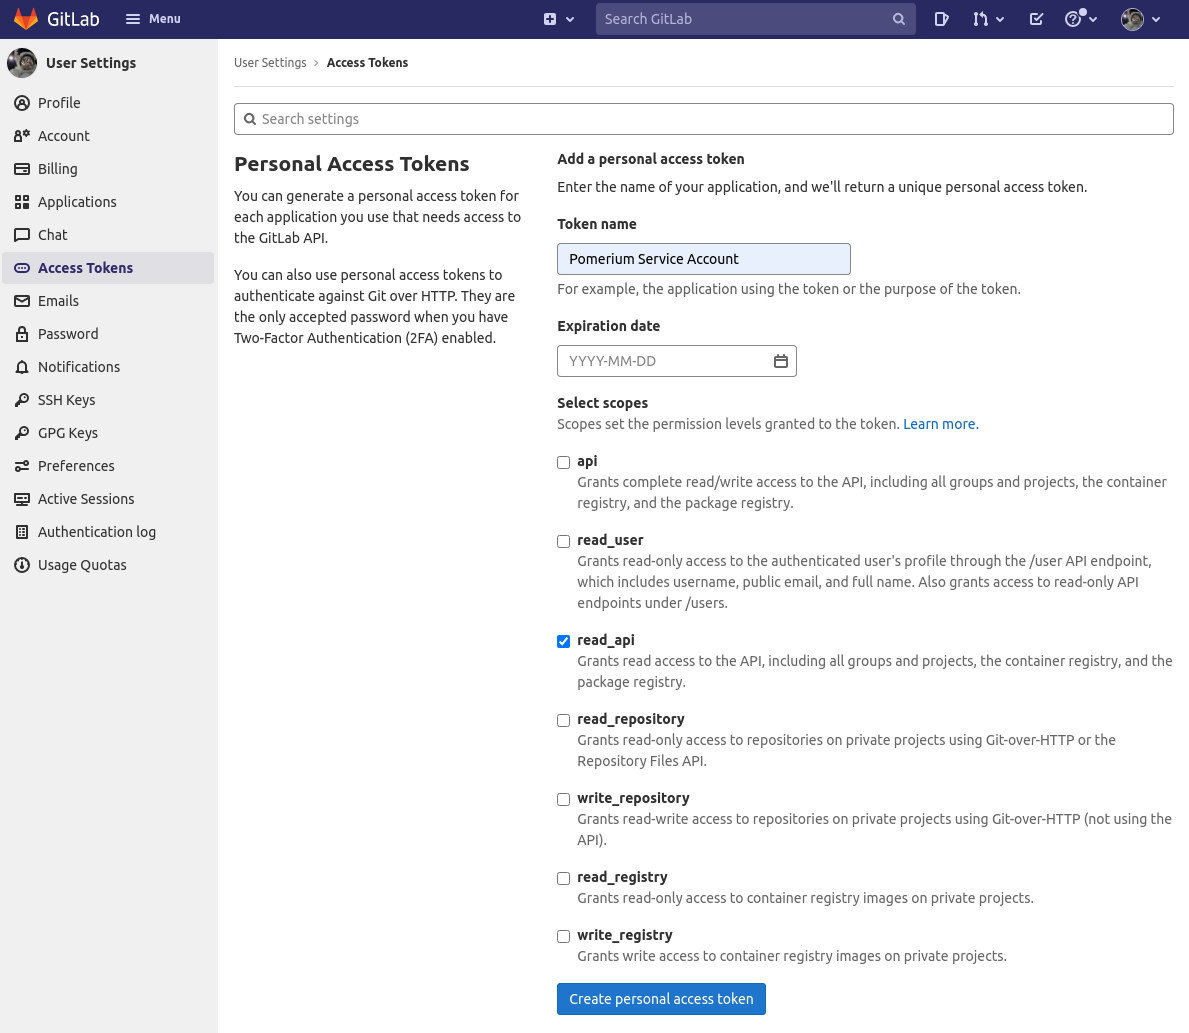Enable the read_user scope checkbox
1189x1033 pixels.
coord(563,542)
